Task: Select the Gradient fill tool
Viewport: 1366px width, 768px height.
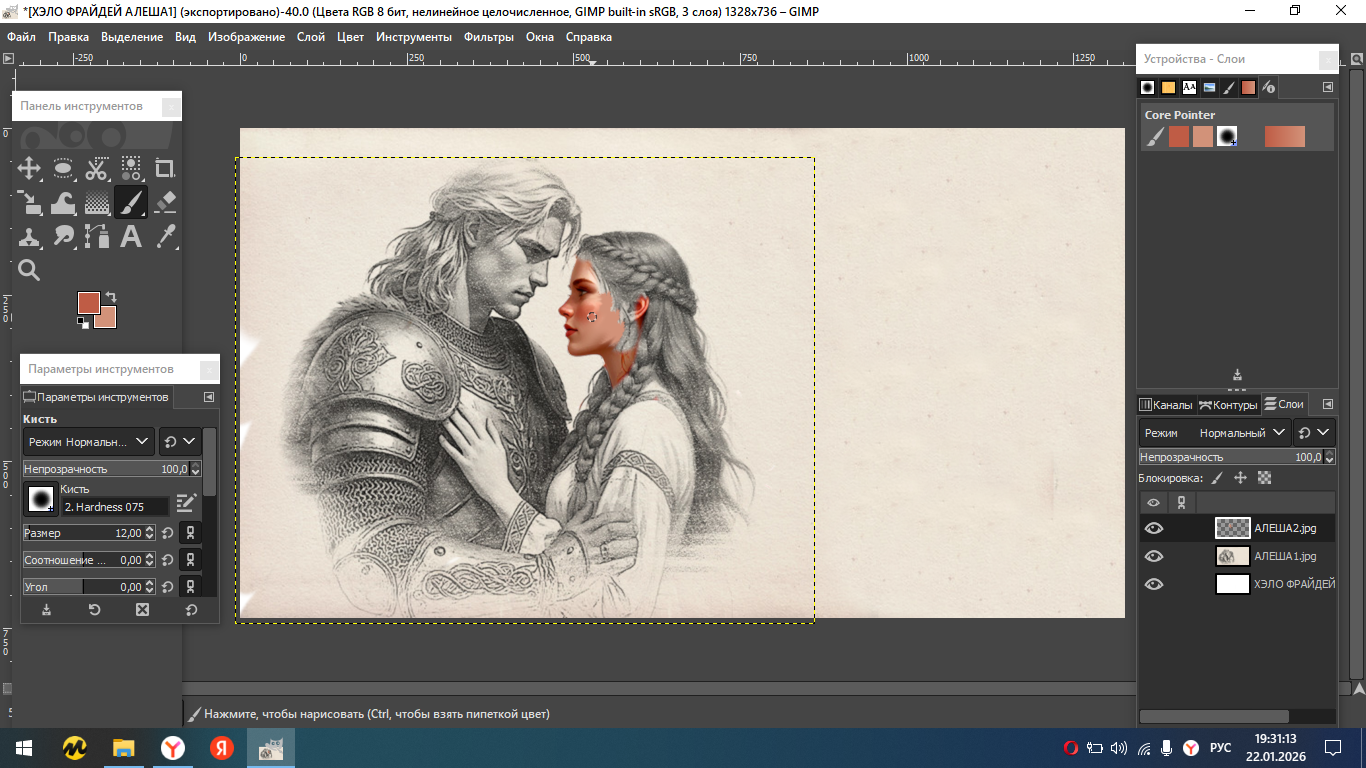Action: (97, 202)
